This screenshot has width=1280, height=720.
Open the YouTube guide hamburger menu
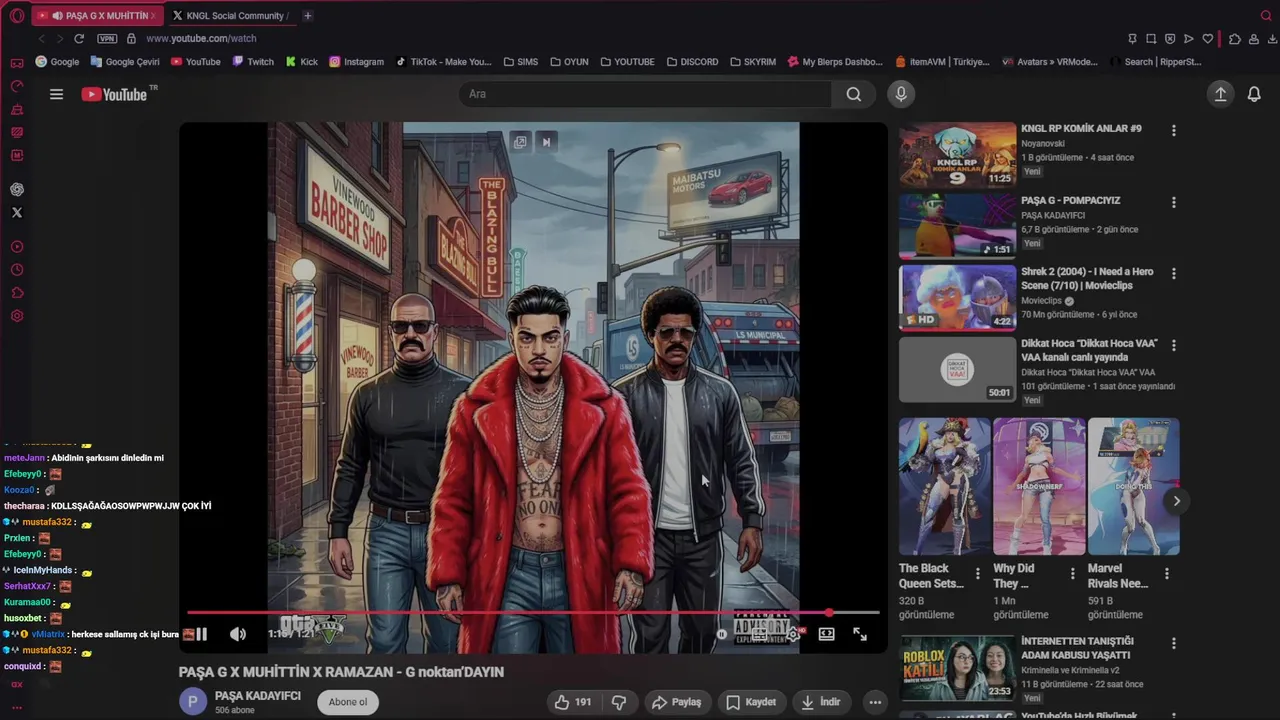coord(56,94)
